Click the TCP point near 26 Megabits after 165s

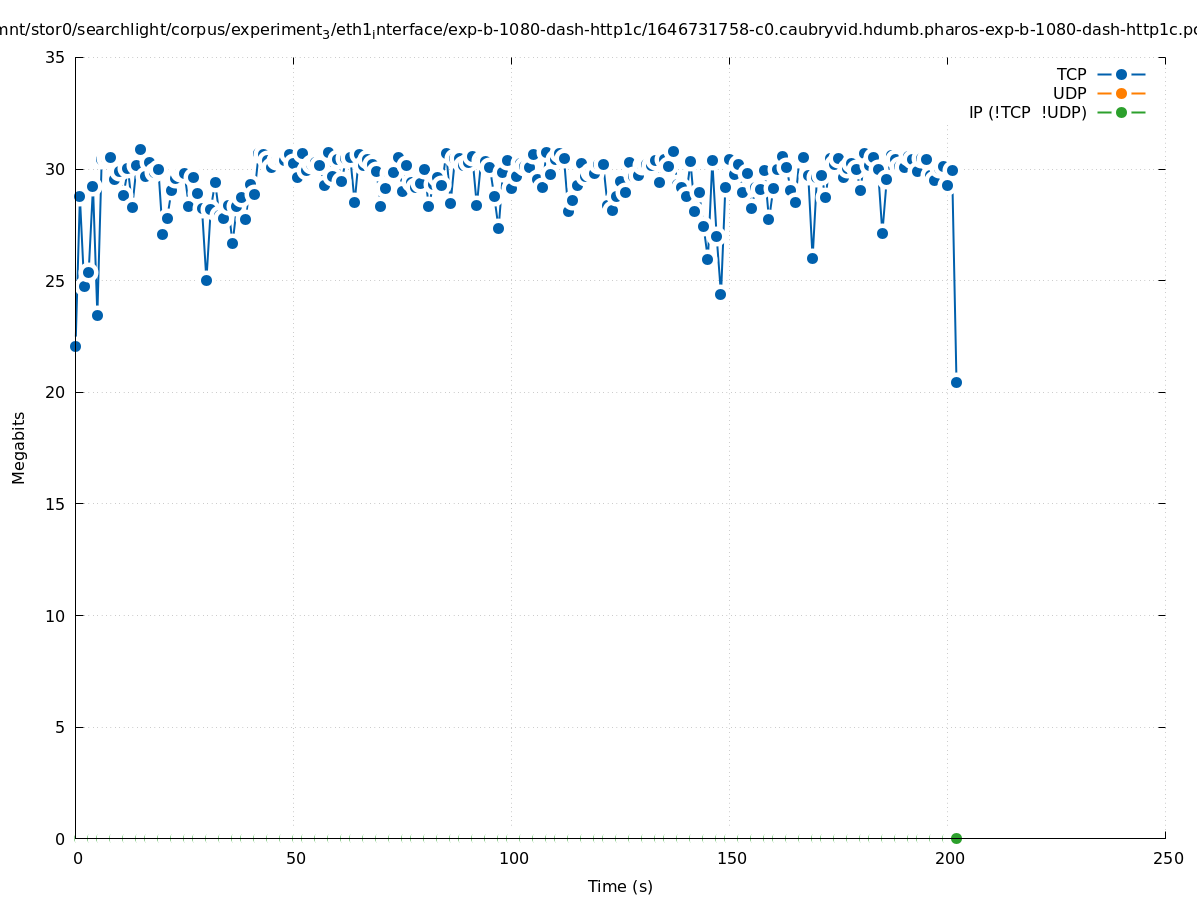point(812,258)
